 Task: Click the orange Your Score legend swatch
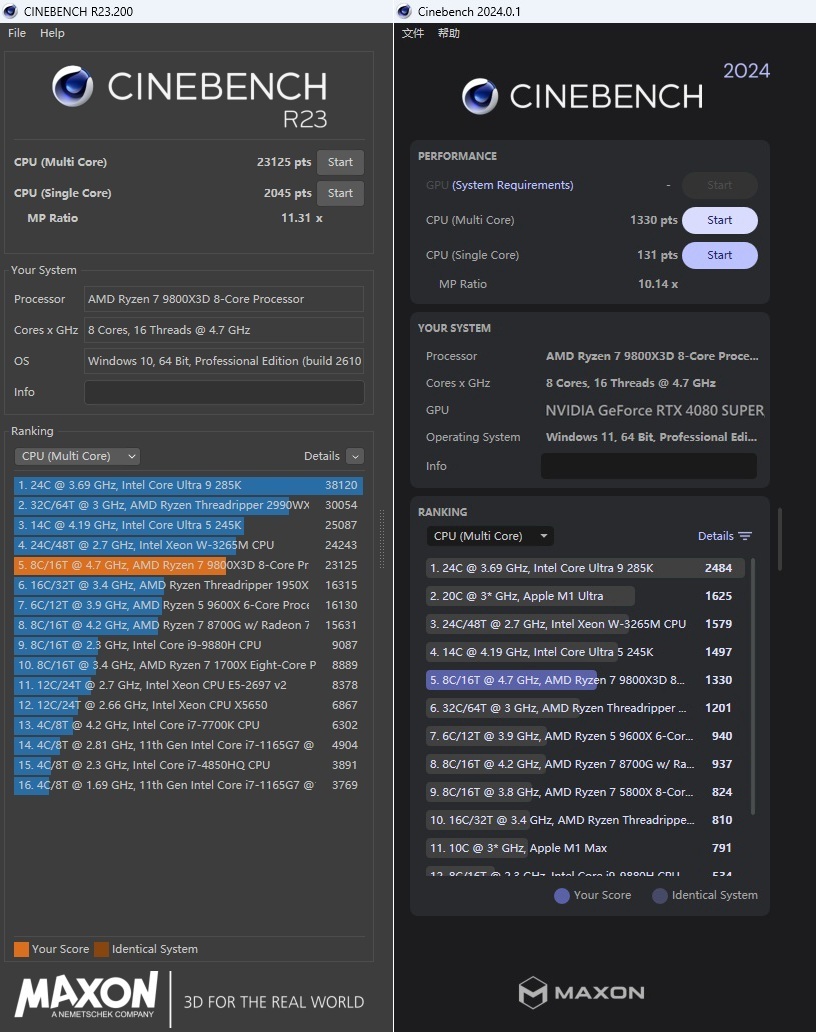[21, 949]
